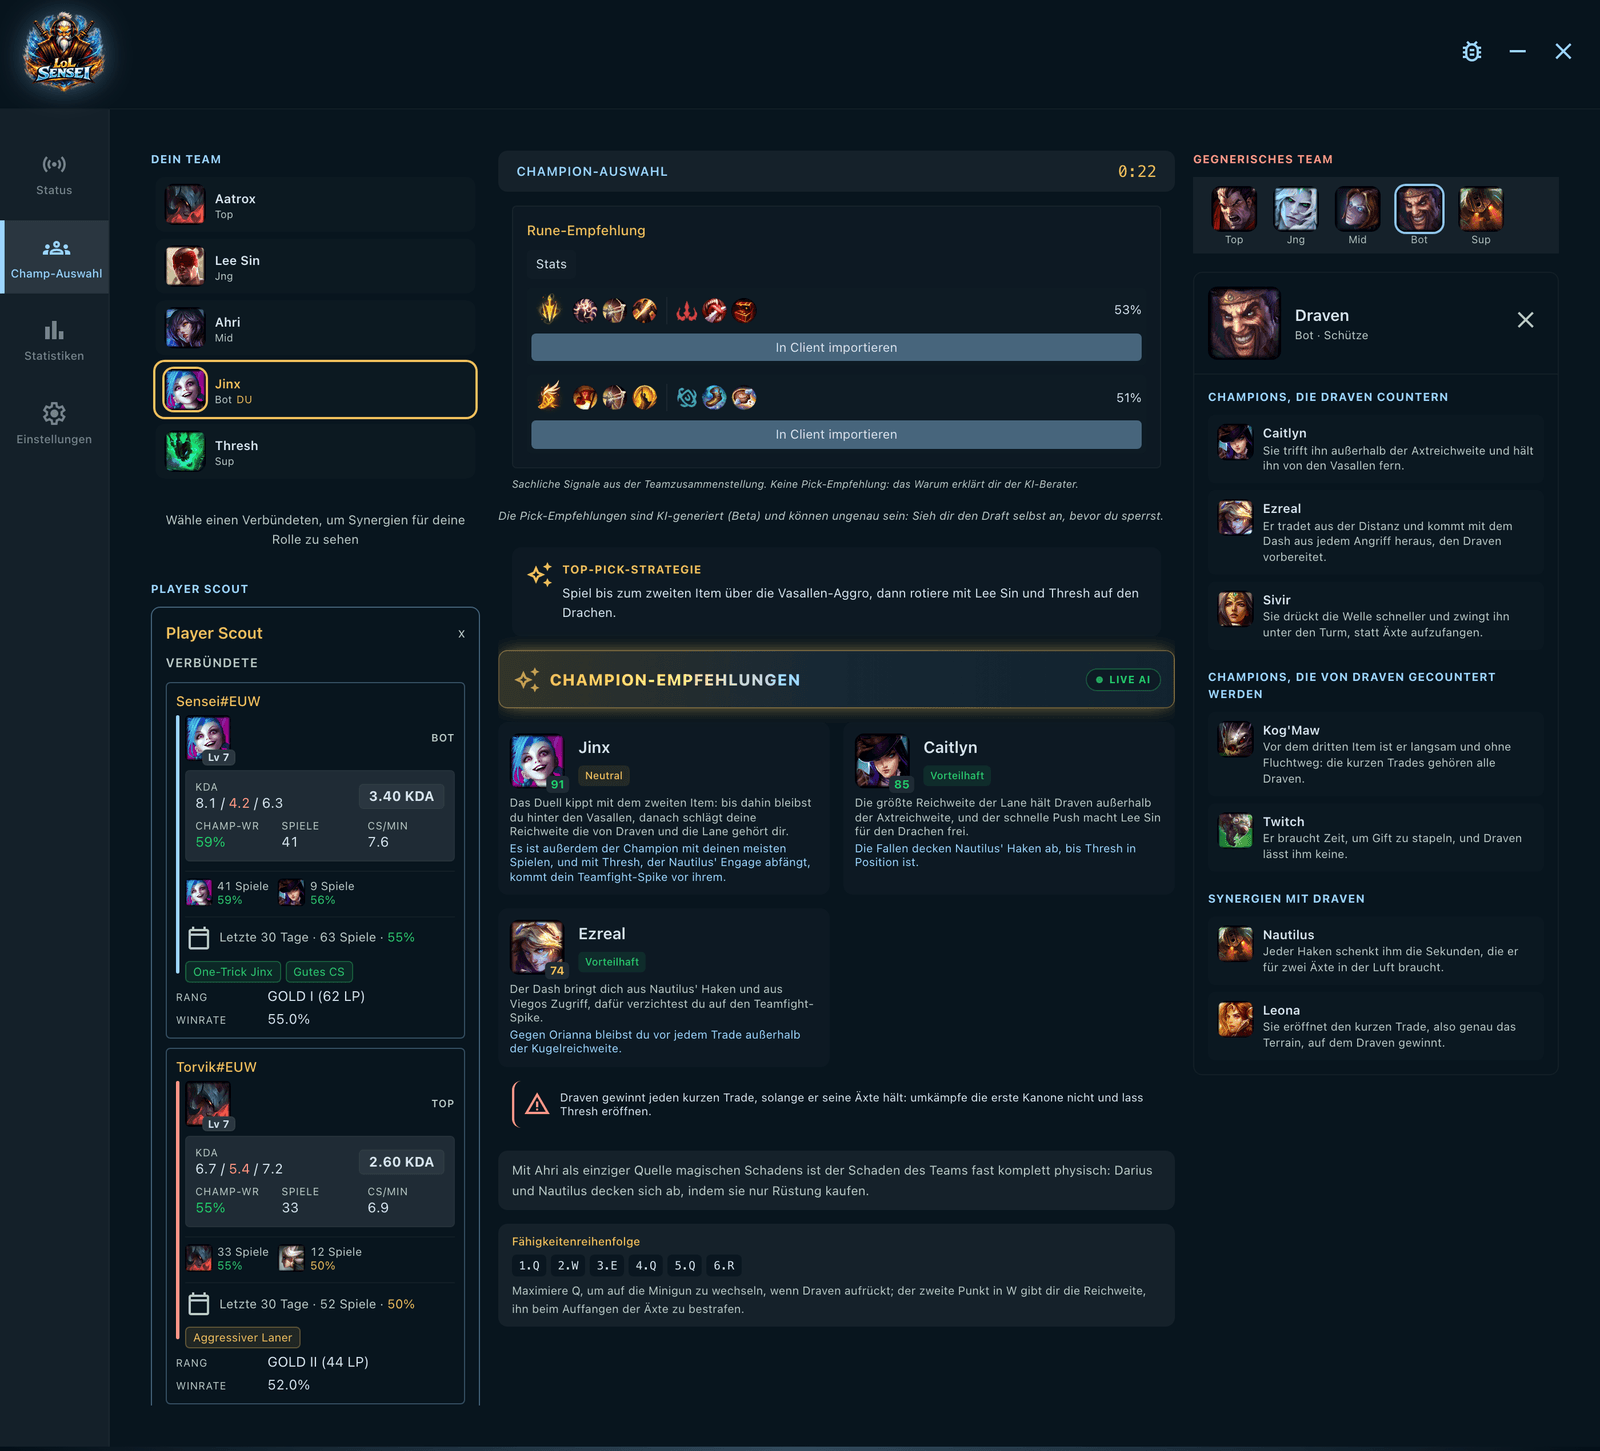Select Ezreal champion recommendation card
1600x1451 pixels.
tap(664, 987)
